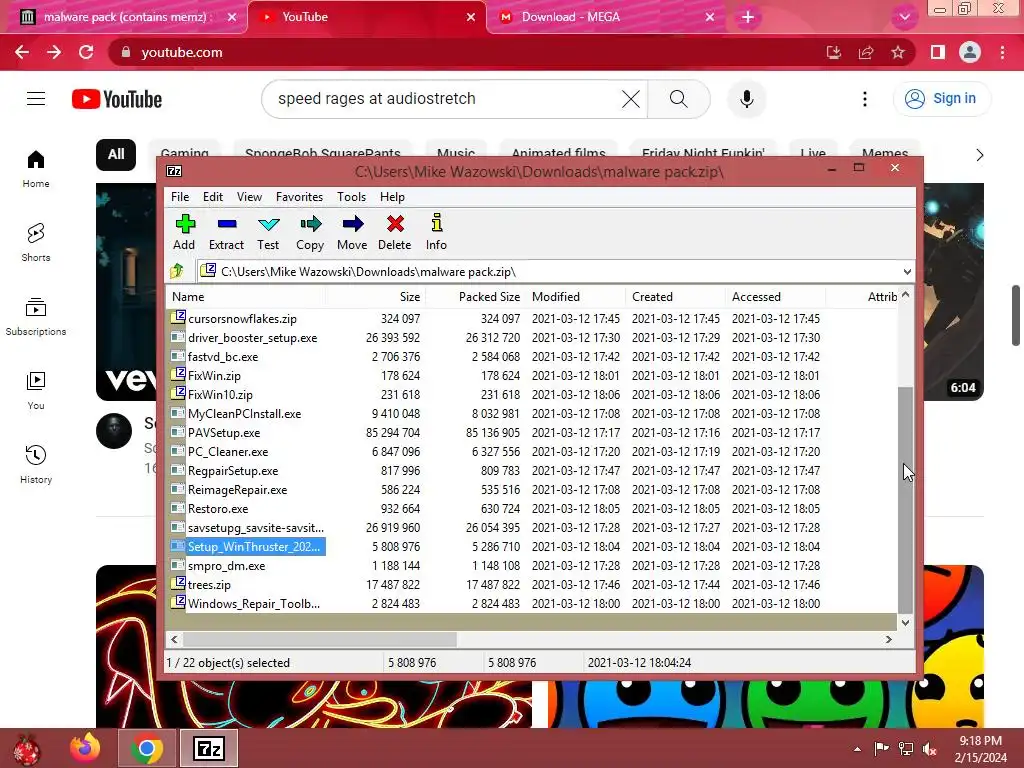1024x768 pixels.
Task: Open the View menu in 7-Zip
Action: click(249, 197)
